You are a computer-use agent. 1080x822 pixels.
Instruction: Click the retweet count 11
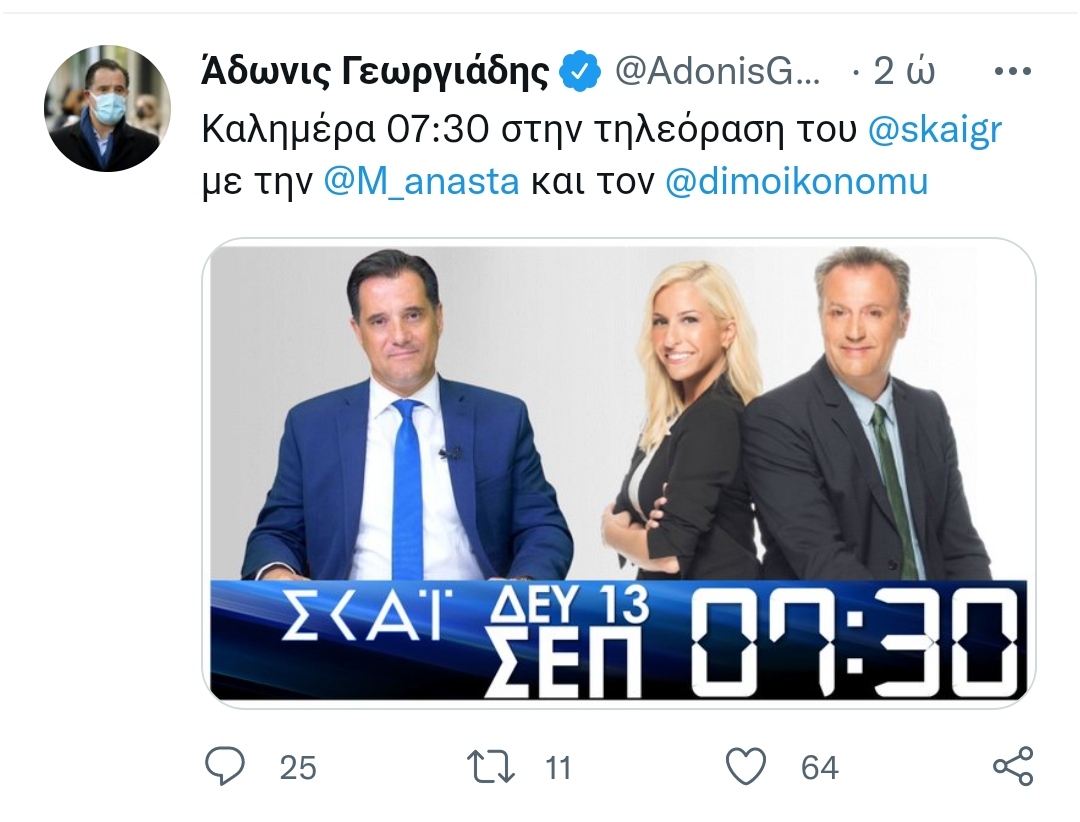coord(558,768)
